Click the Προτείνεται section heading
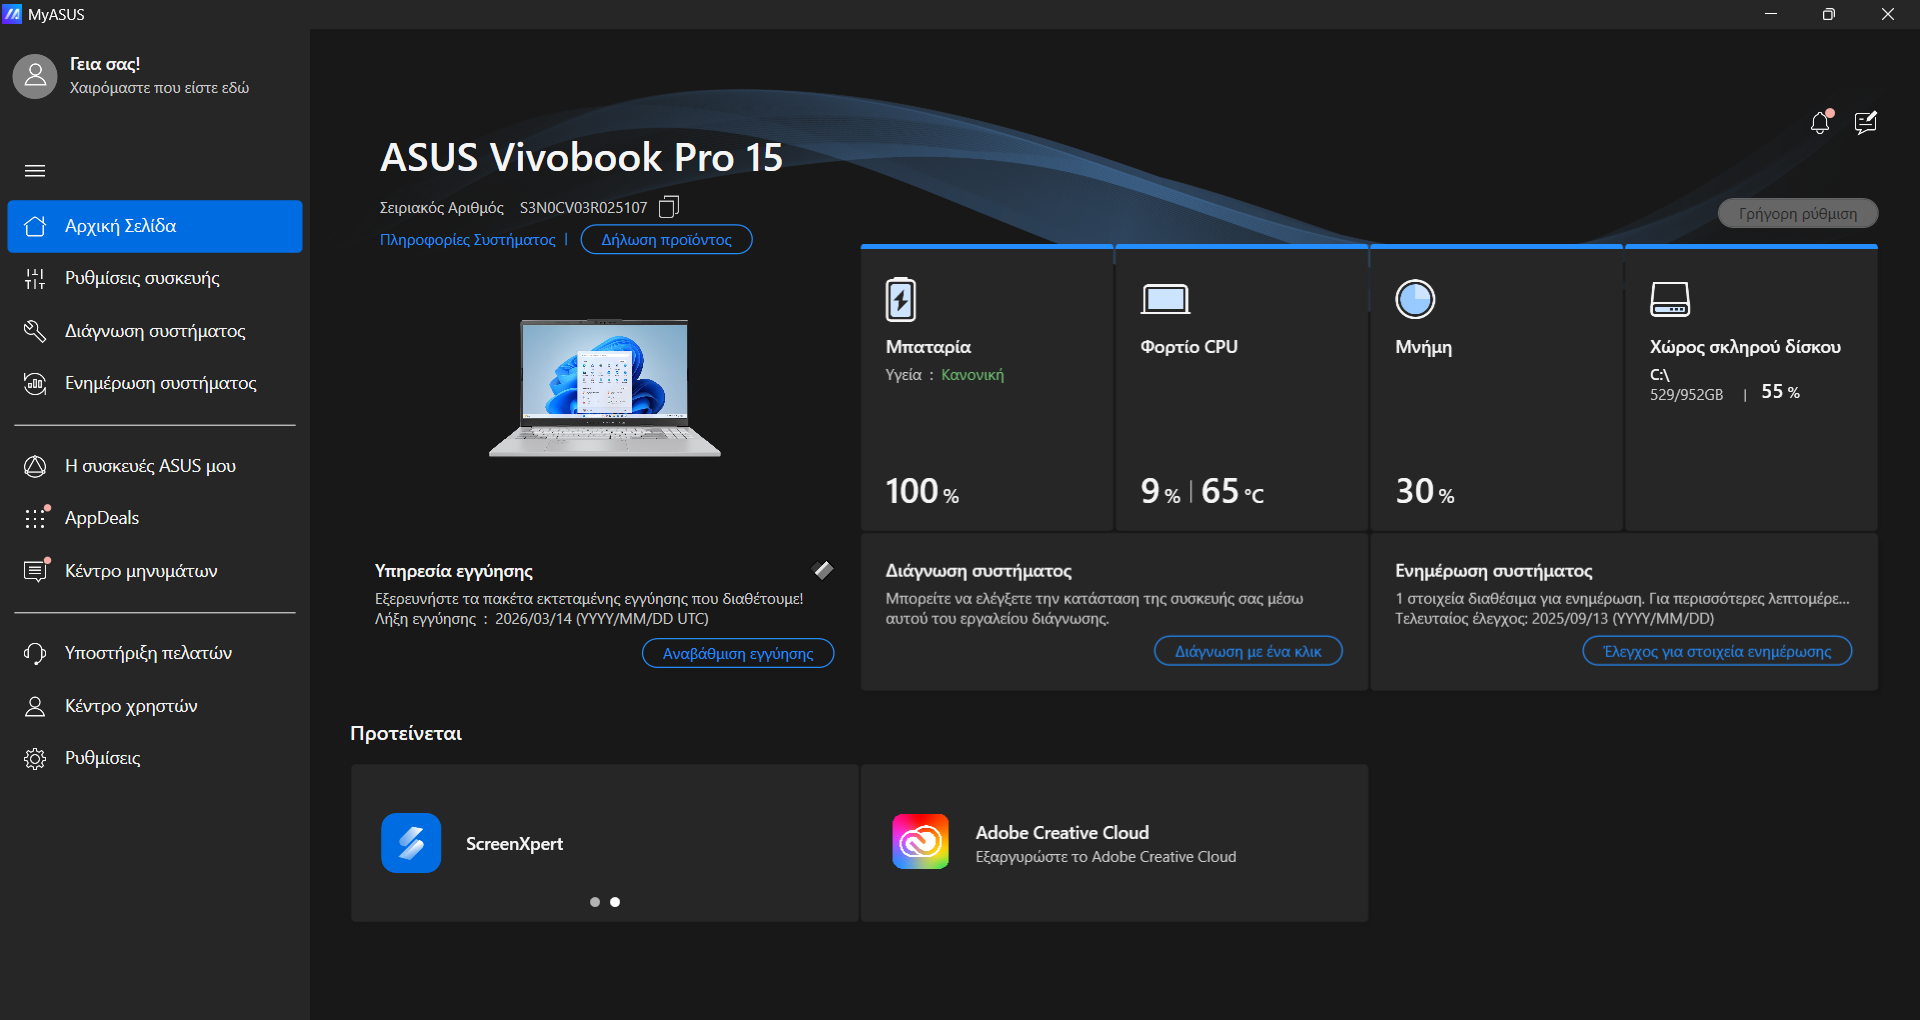The image size is (1920, 1020). (406, 733)
